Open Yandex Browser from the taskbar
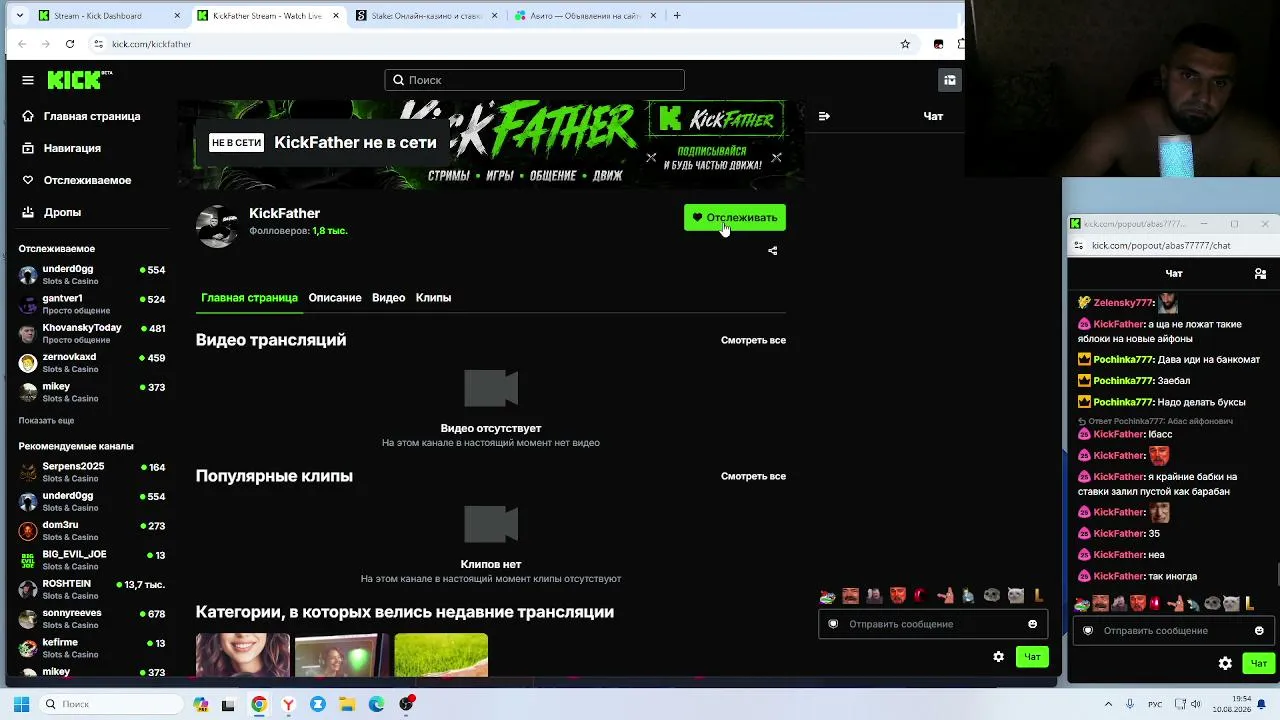Viewport: 1280px width, 720px height. tap(288, 704)
